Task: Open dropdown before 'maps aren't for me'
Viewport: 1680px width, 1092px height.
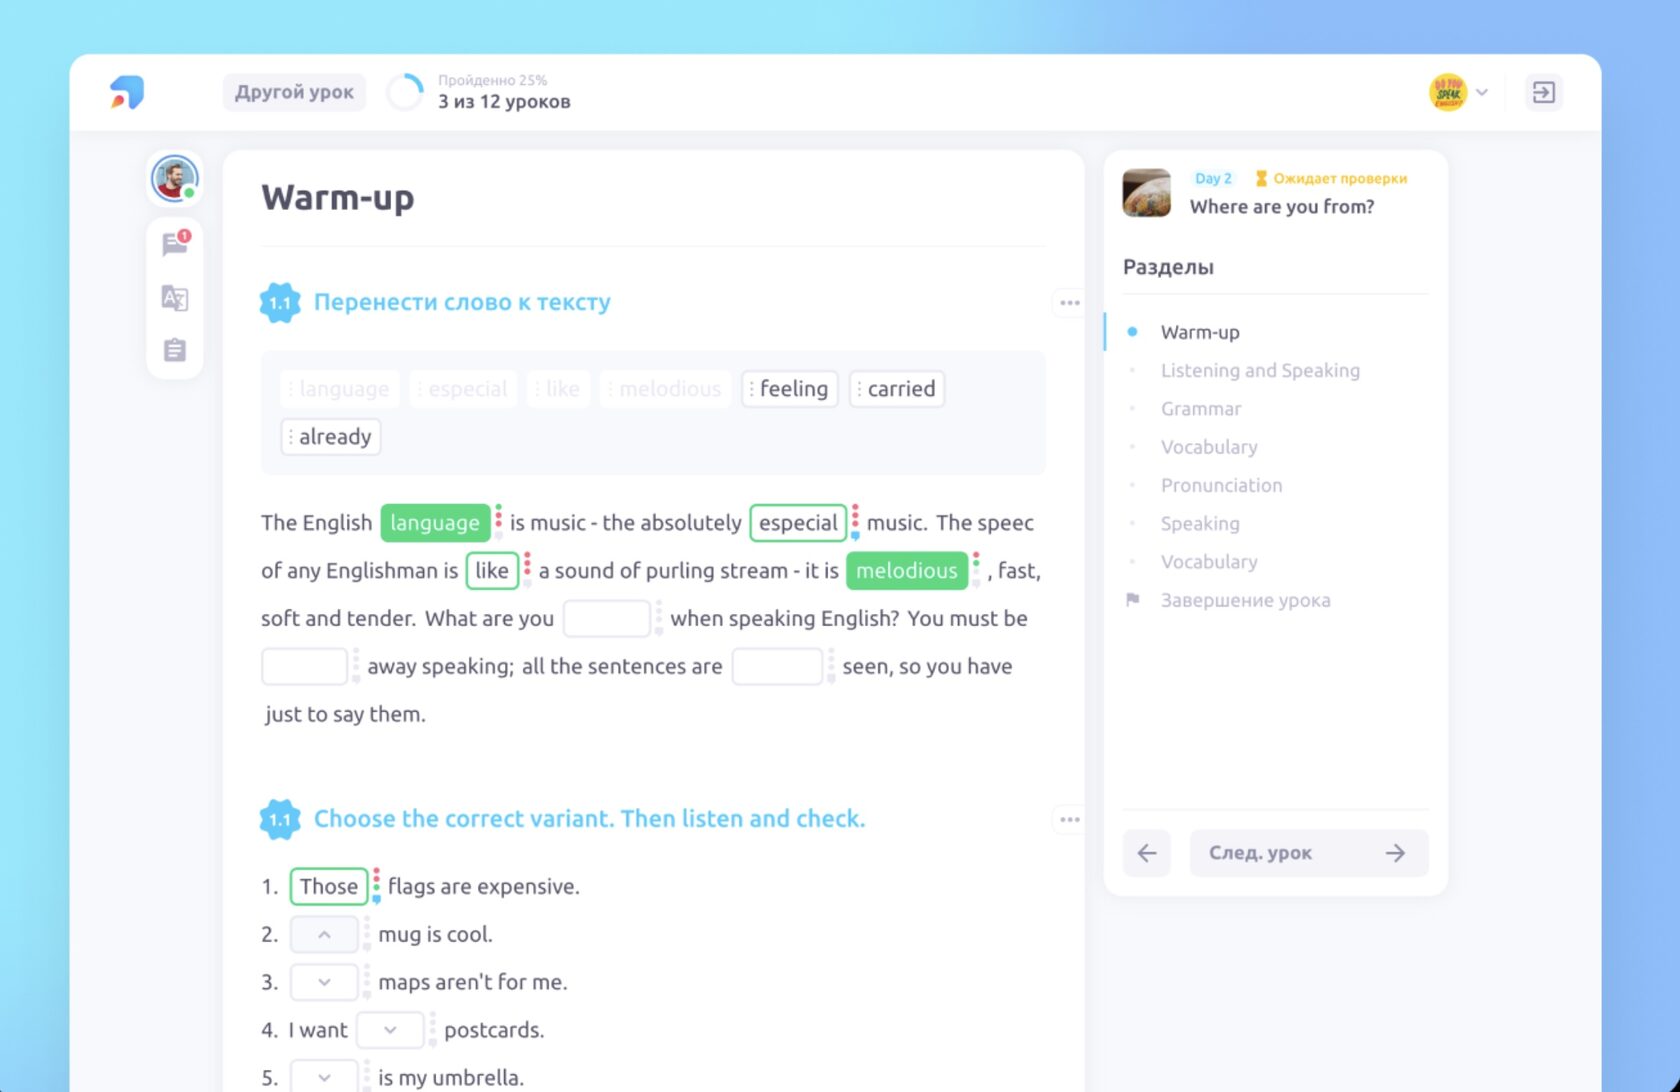Action: (324, 982)
